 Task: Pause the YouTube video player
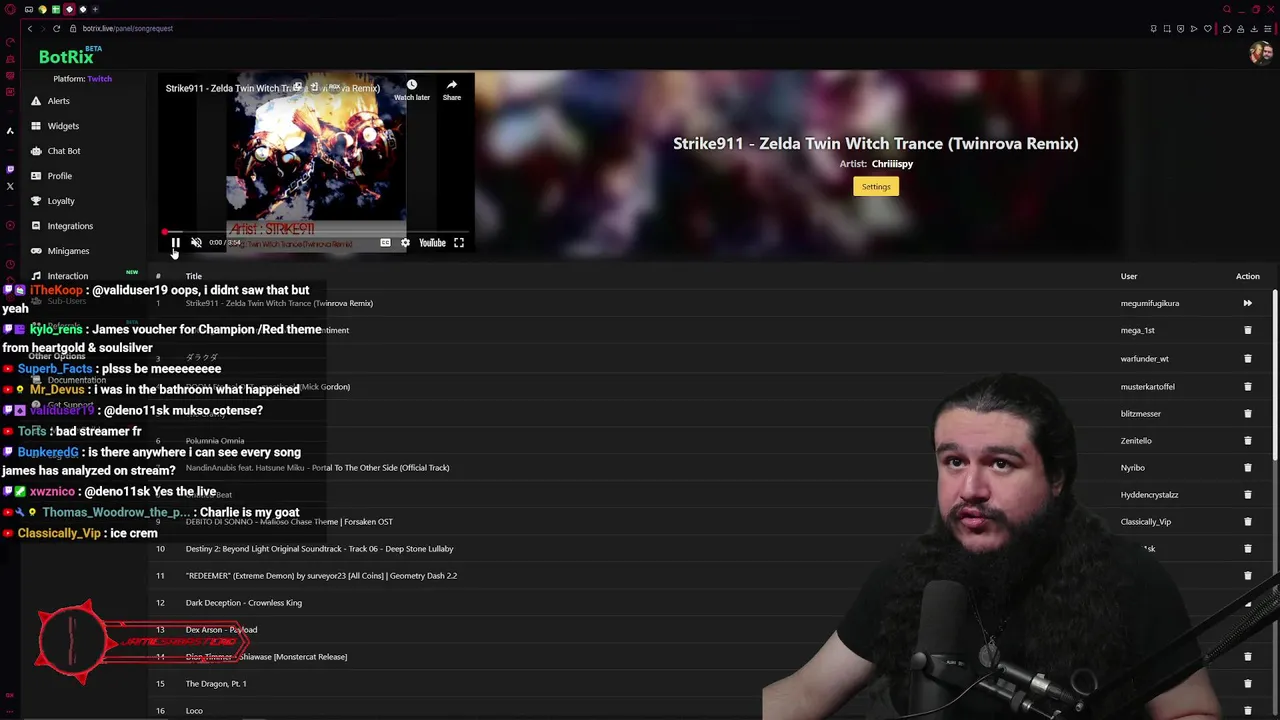point(175,242)
